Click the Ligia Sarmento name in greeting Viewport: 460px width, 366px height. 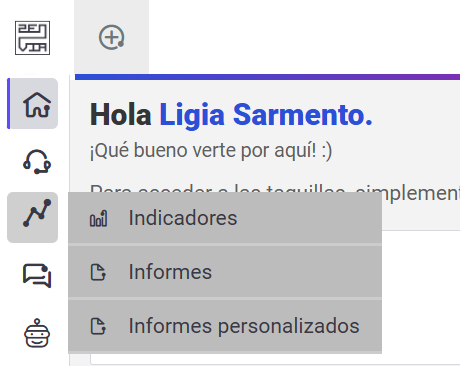(x=266, y=115)
